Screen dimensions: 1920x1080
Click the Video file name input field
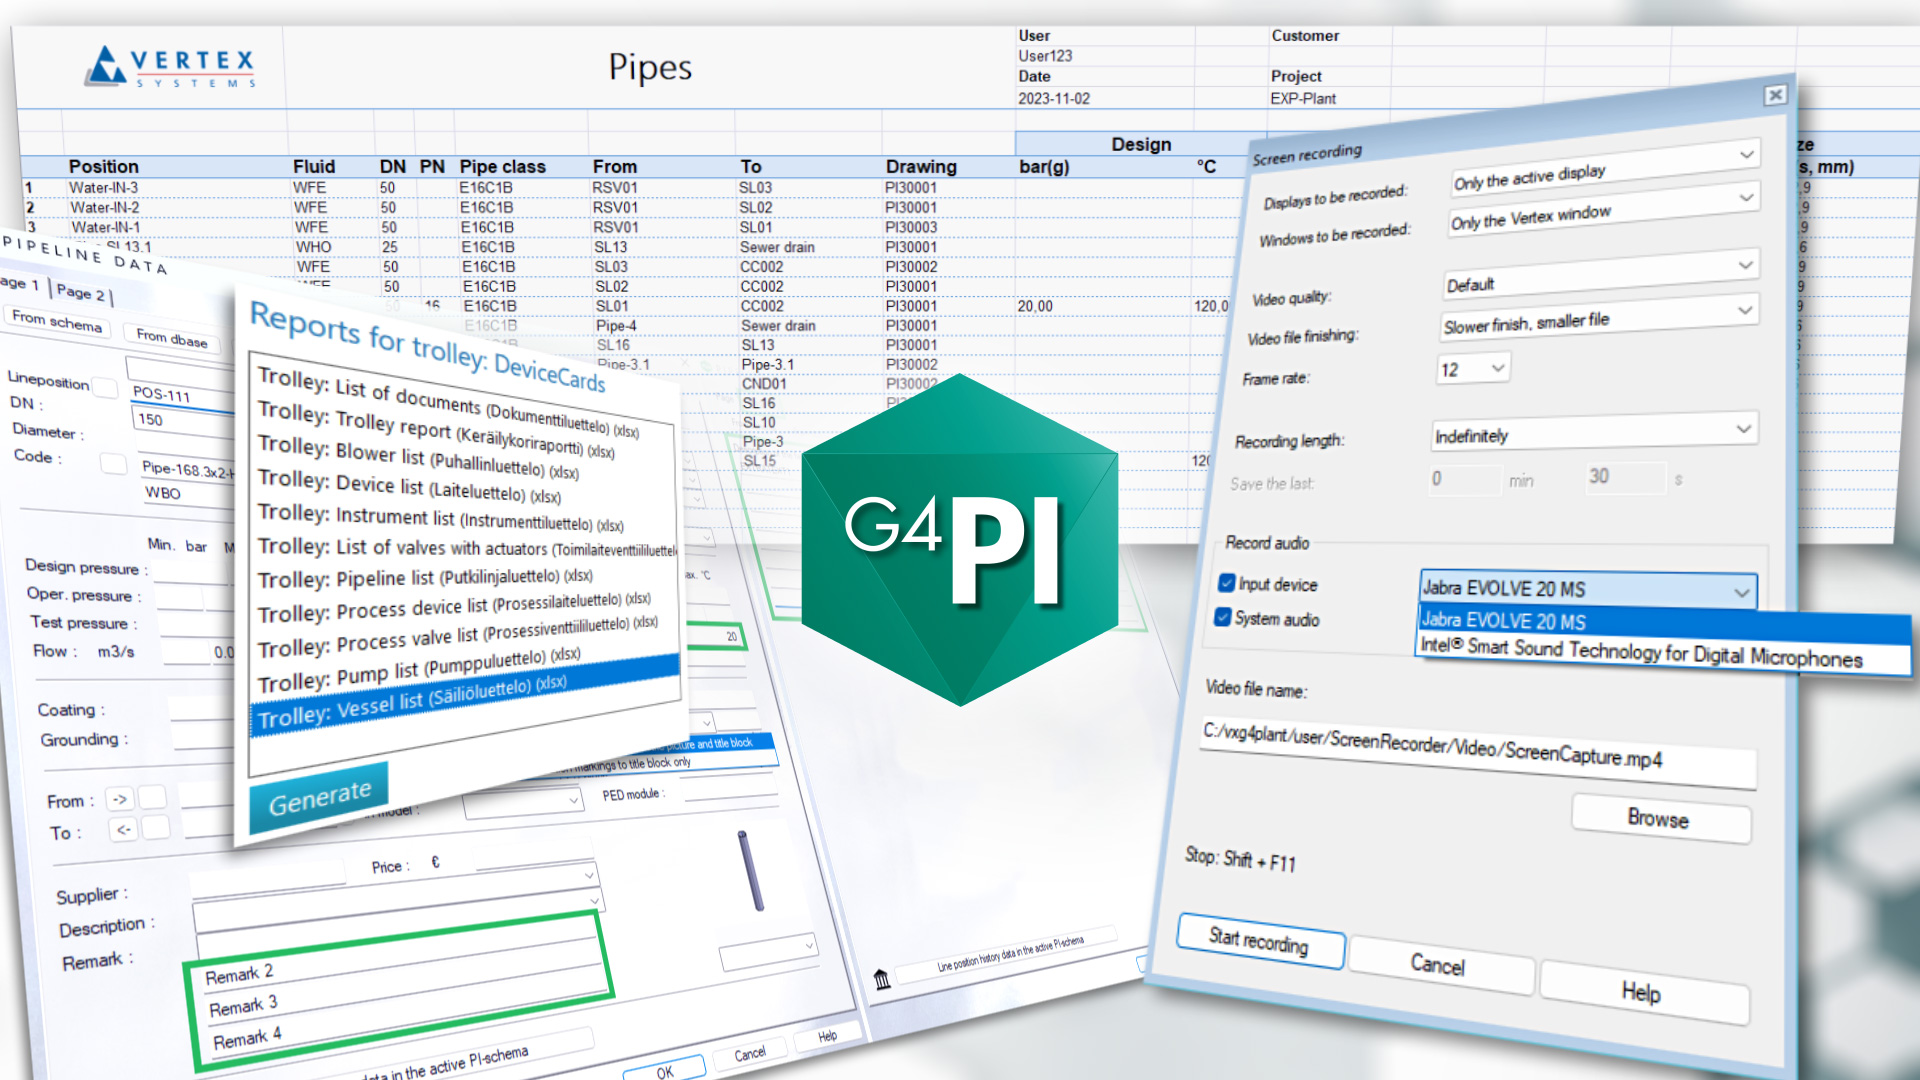pyautogui.click(x=1478, y=752)
